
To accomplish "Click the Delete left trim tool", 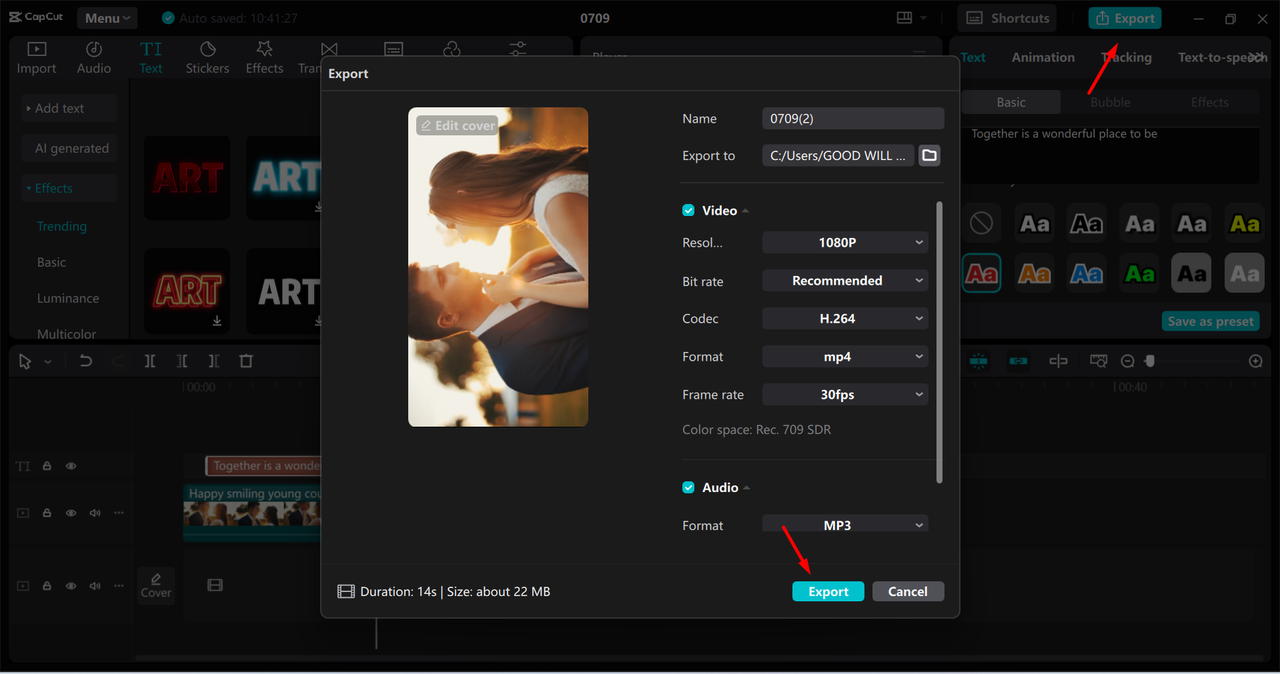I will [x=182, y=361].
